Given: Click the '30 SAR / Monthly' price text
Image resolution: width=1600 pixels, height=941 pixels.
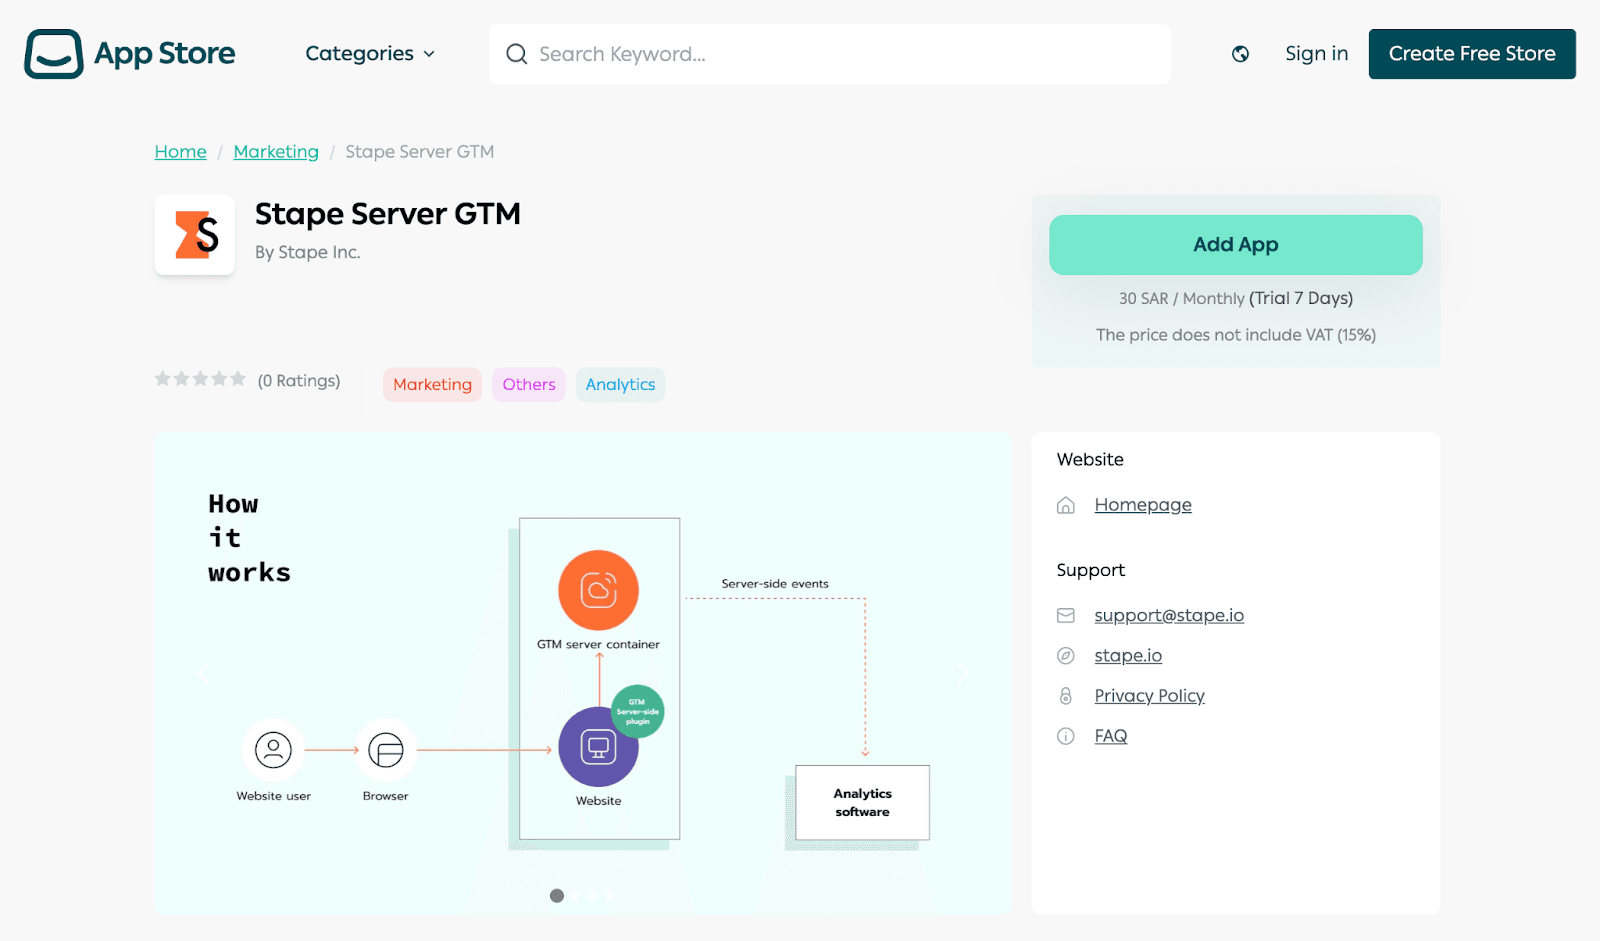Looking at the screenshot, I should tap(1181, 299).
